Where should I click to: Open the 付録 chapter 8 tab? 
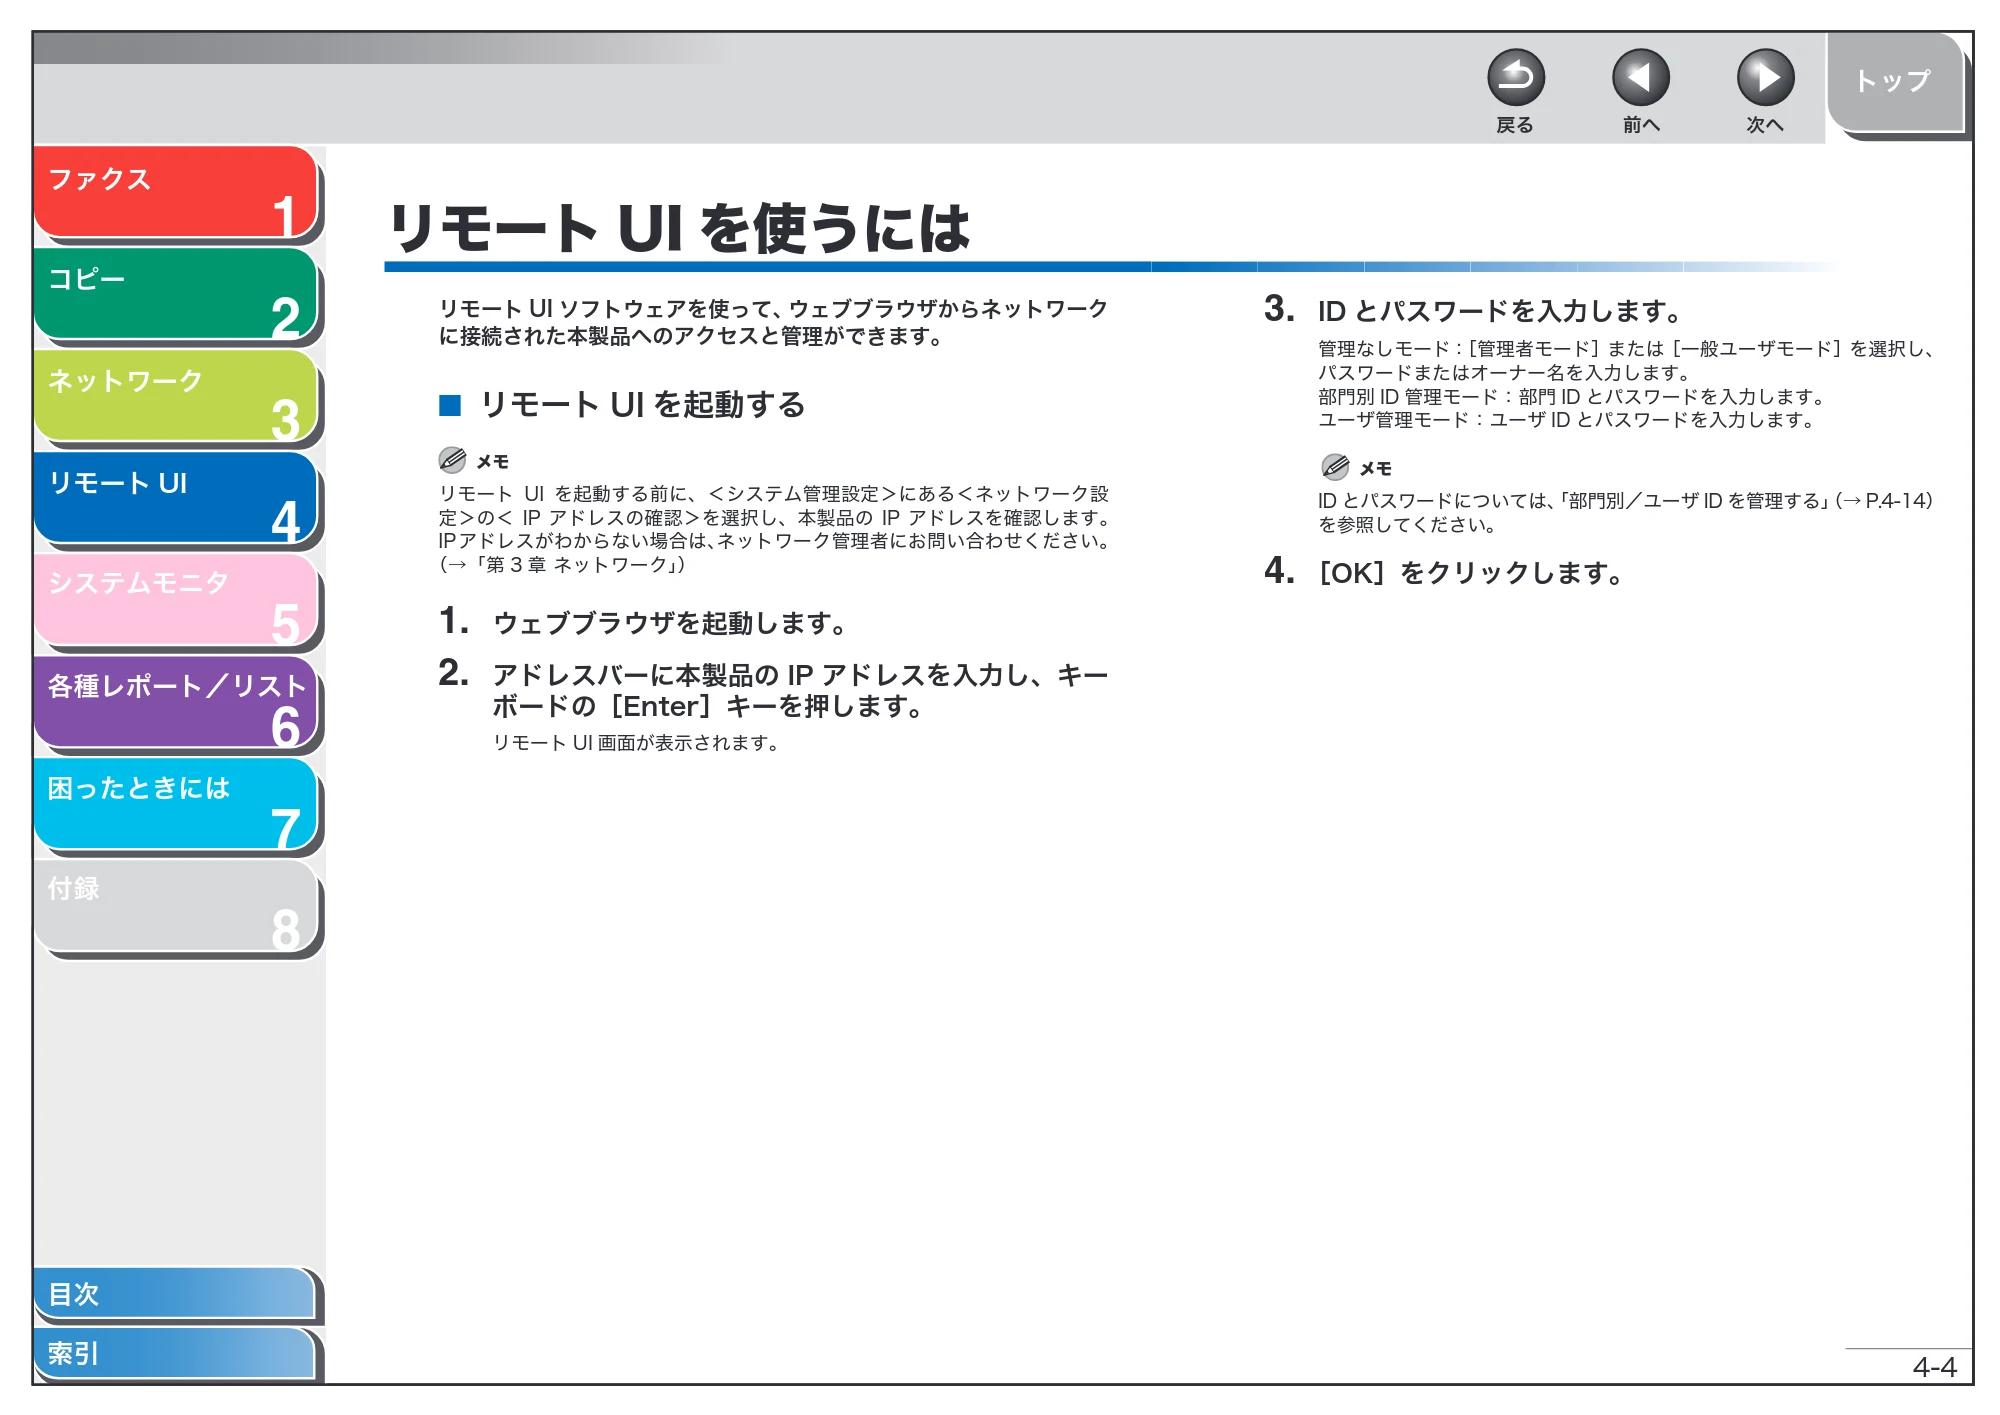[x=176, y=906]
